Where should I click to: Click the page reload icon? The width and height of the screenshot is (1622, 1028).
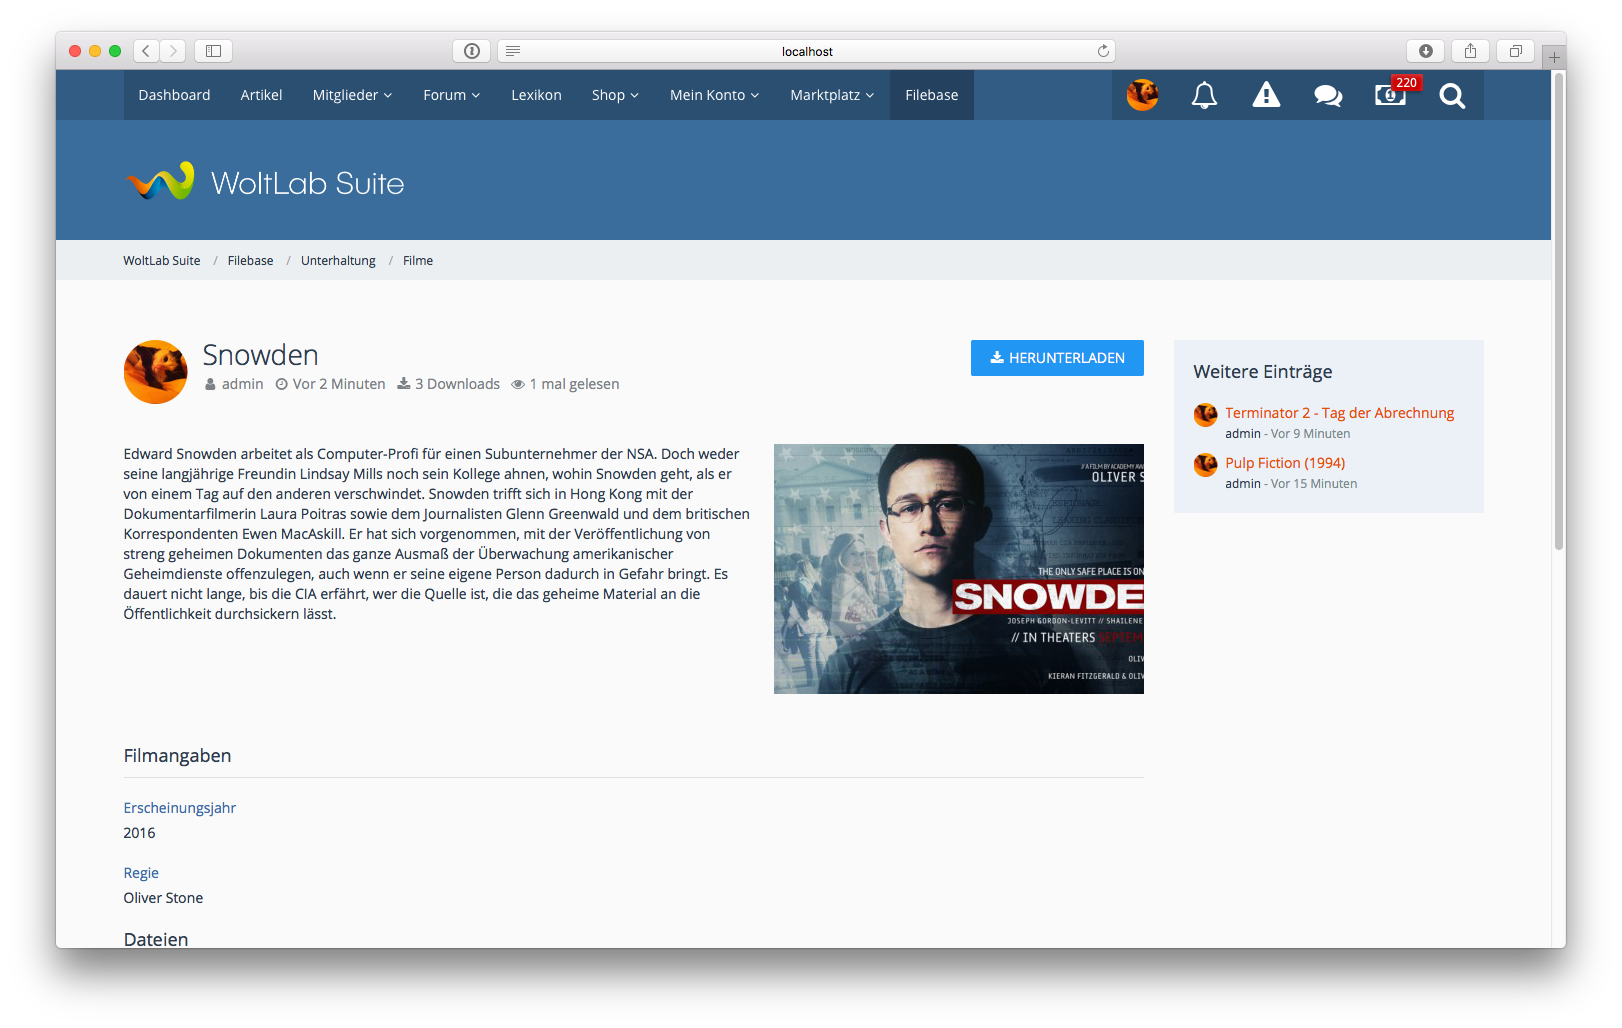[x=1103, y=51]
